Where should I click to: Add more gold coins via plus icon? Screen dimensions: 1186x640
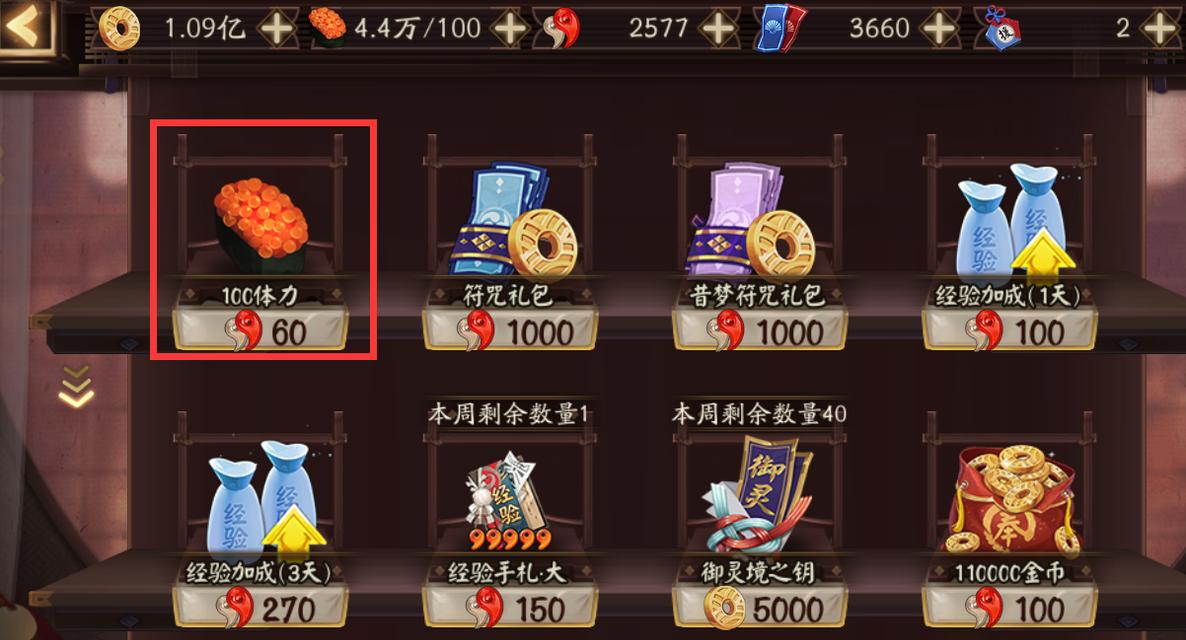pyautogui.click(x=277, y=29)
